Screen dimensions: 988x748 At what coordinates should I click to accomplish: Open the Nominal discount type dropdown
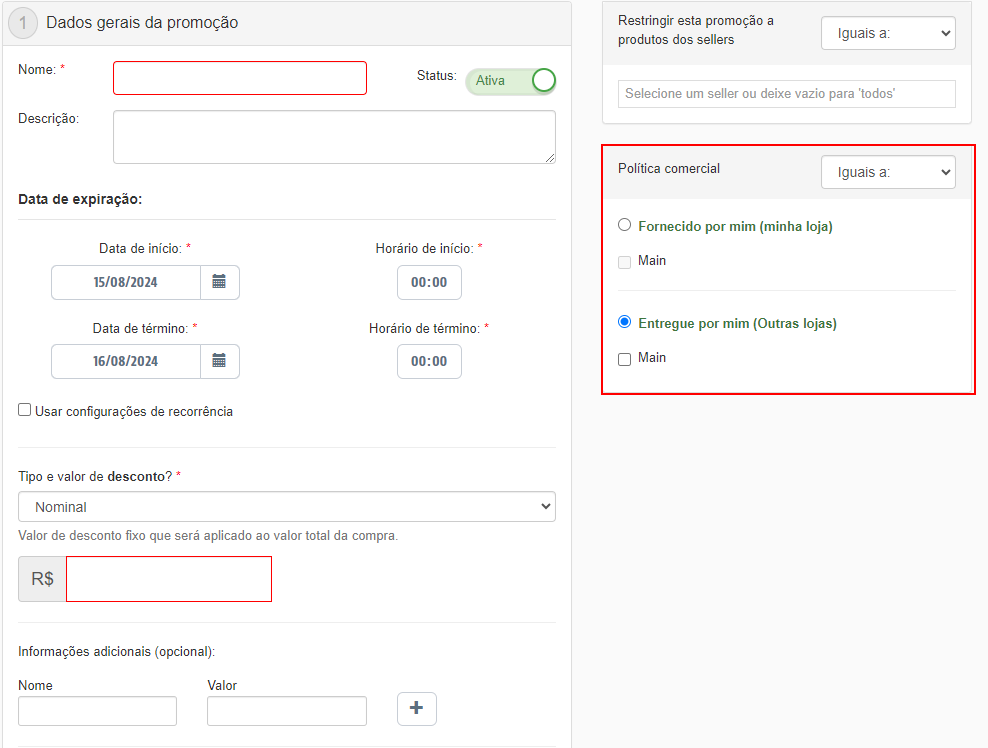click(286, 506)
